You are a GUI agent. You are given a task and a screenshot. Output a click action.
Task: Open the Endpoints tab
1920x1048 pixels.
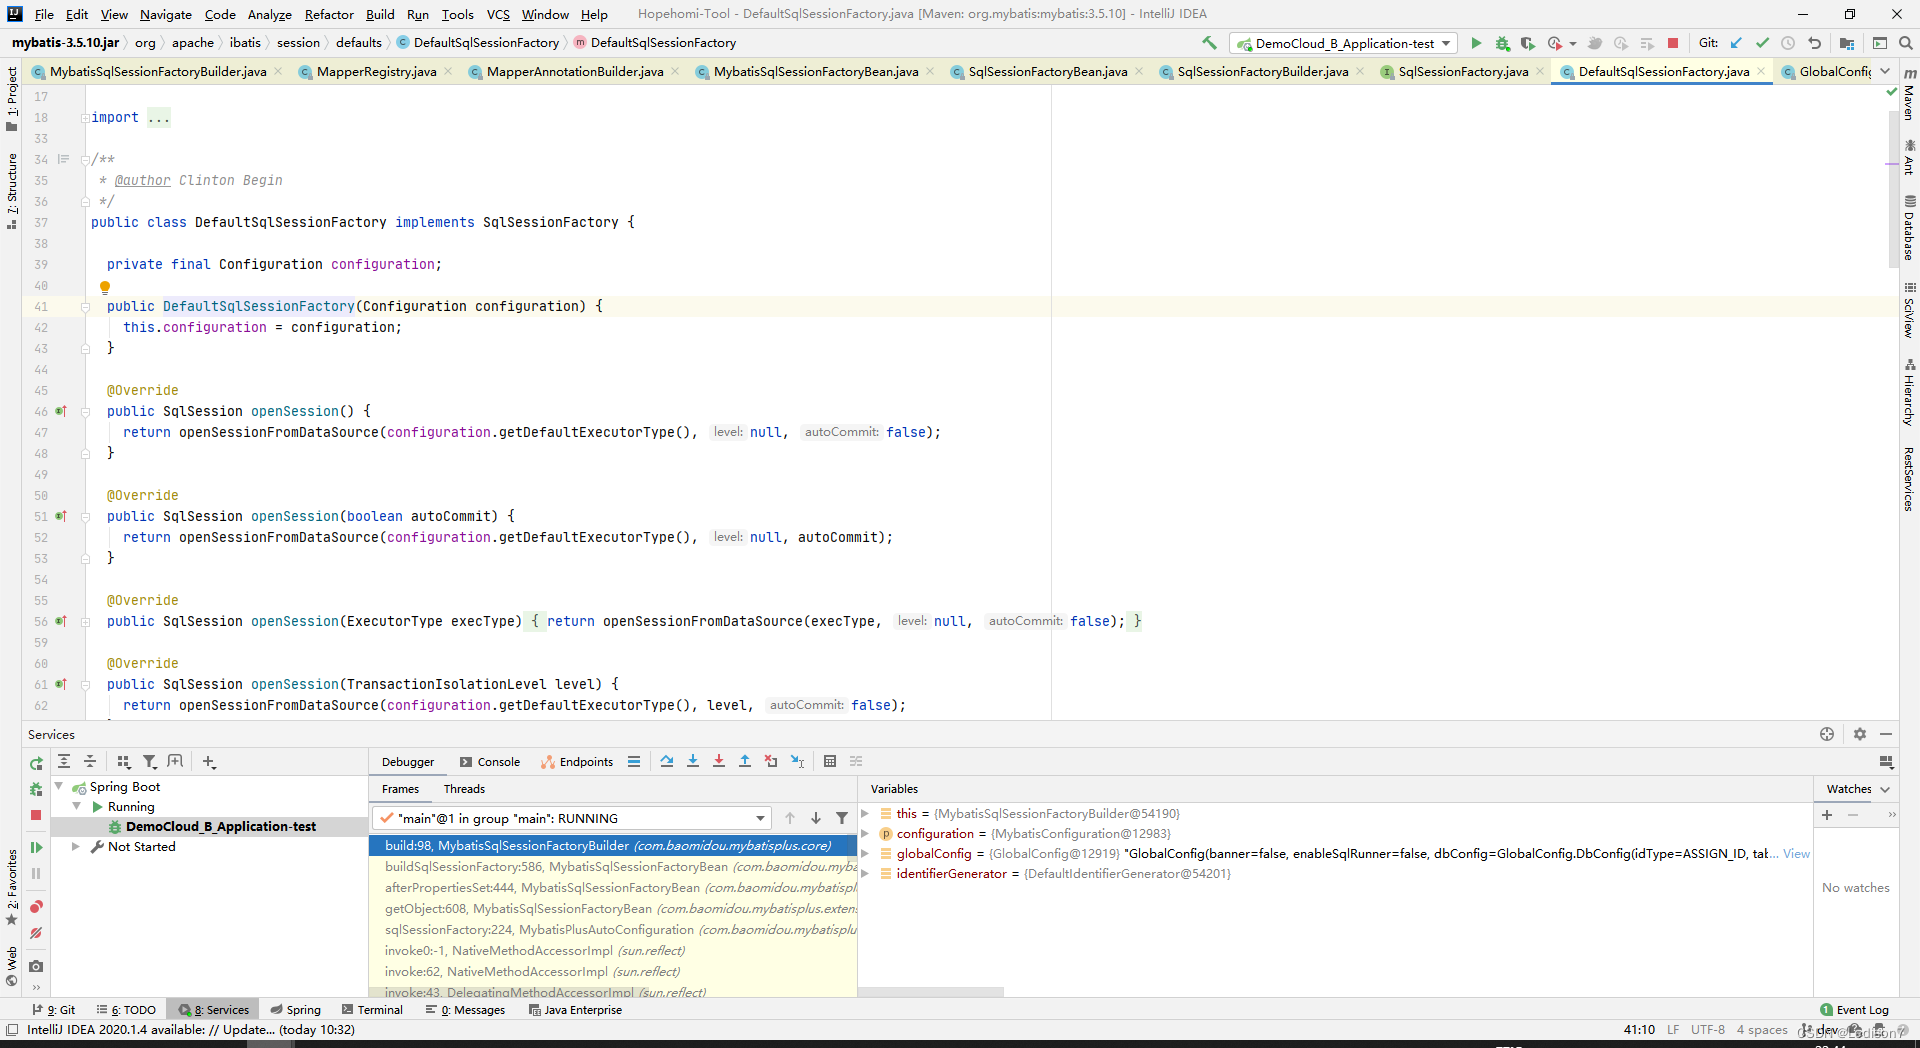[577, 762]
